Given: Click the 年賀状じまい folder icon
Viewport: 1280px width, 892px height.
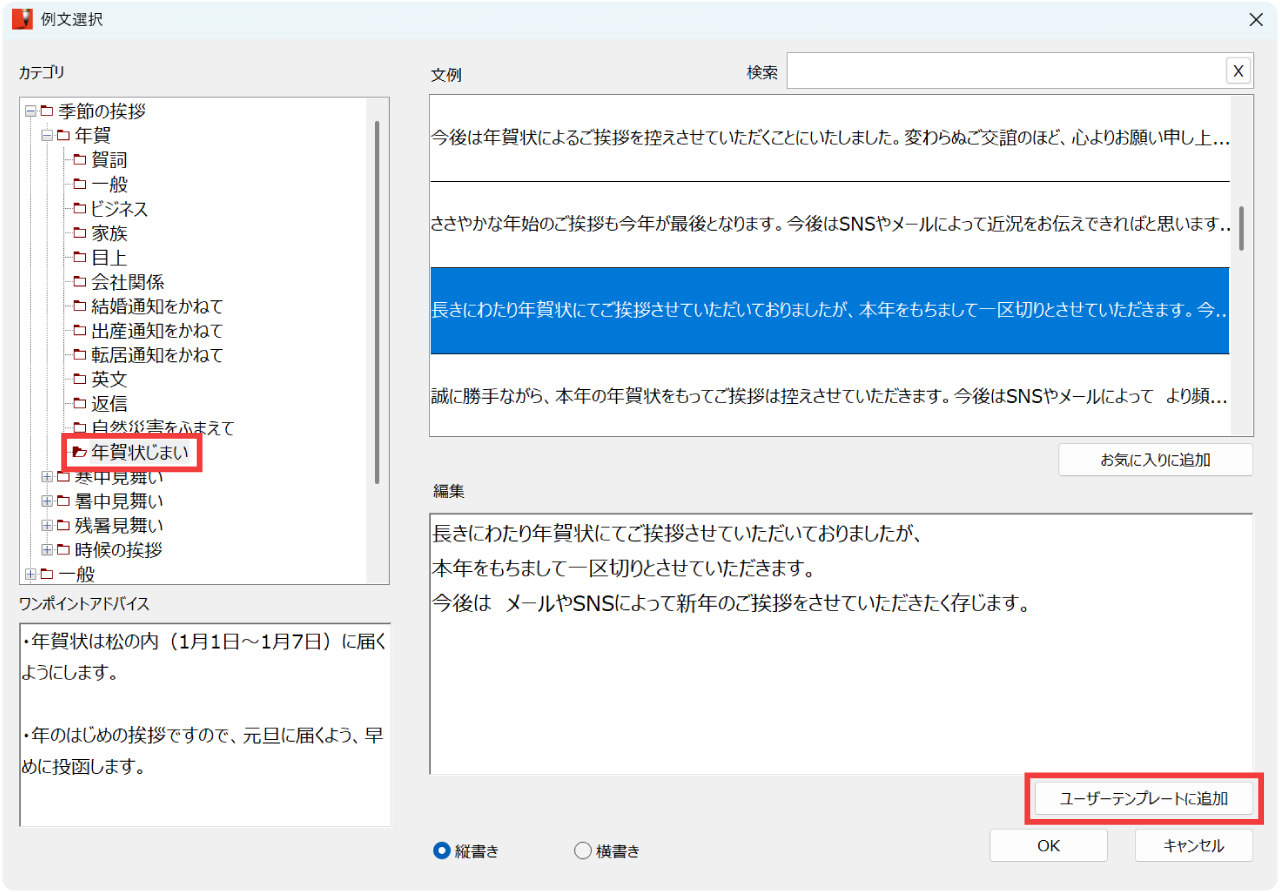Looking at the screenshot, I should click(x=80, y=452).
